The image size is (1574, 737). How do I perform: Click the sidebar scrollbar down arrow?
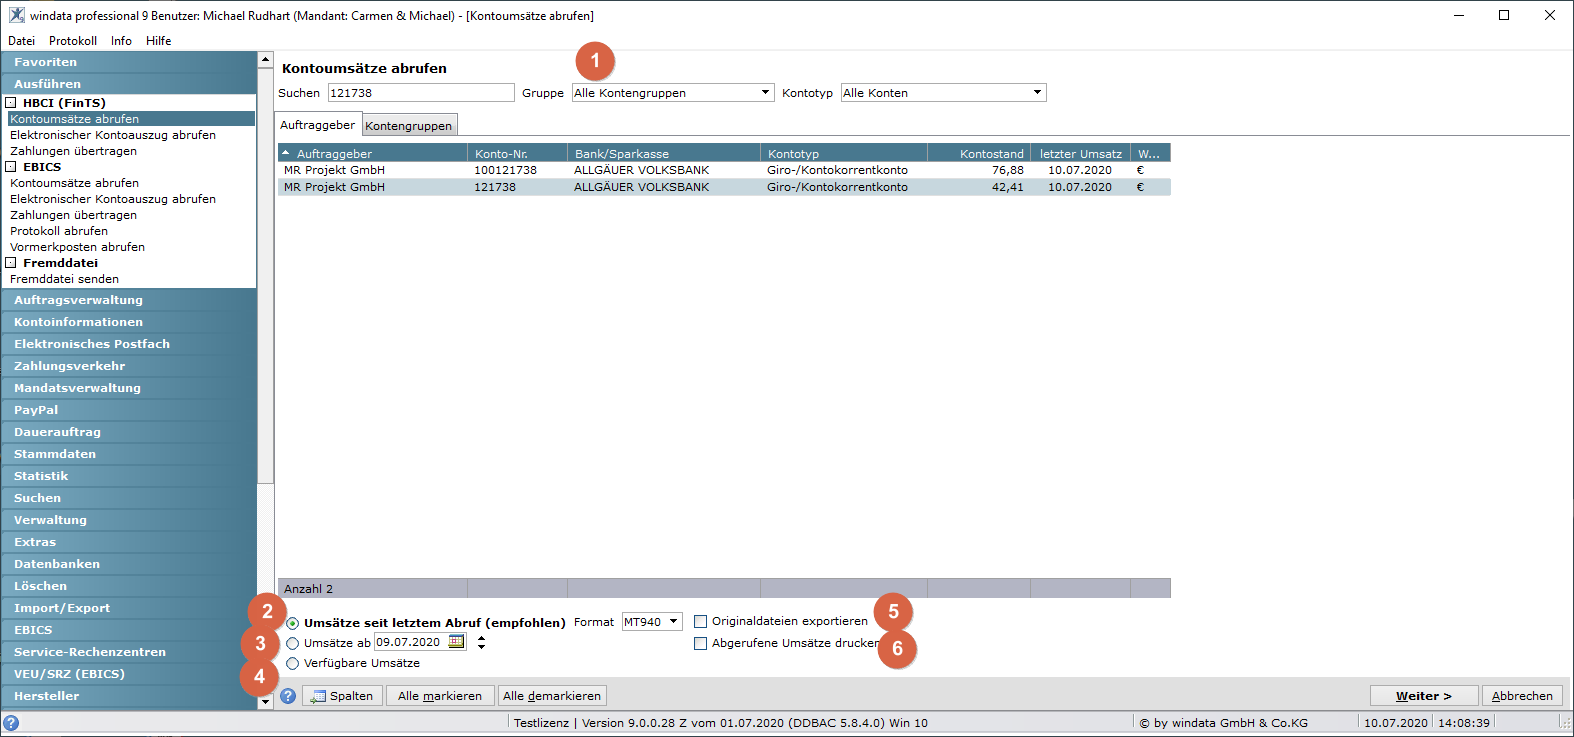[x=265, y=702]
